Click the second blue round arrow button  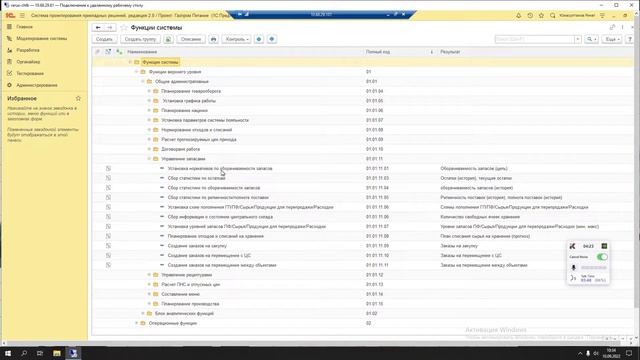point(272,39)
